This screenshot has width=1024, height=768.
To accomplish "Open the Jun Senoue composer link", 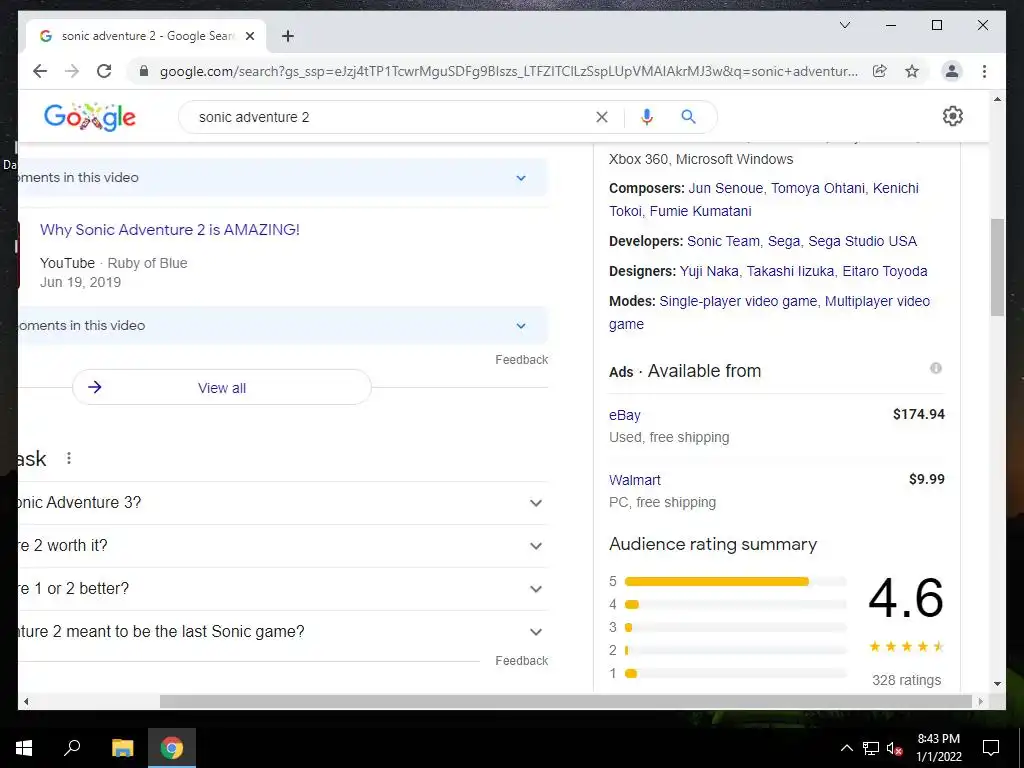I will click(726, 188).
